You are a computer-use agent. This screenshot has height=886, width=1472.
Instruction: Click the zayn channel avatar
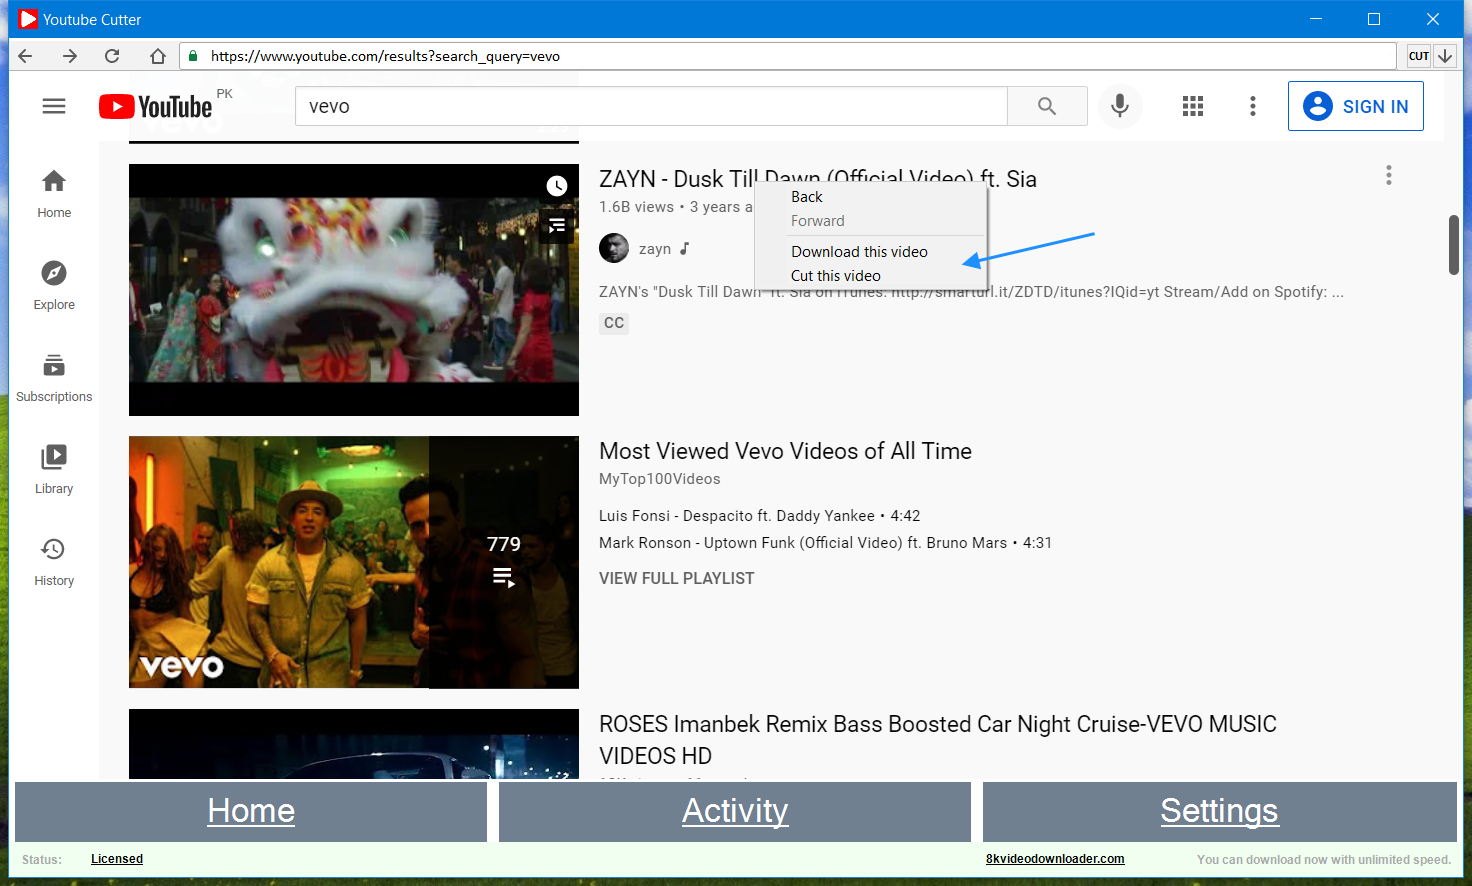click(614, 248)
